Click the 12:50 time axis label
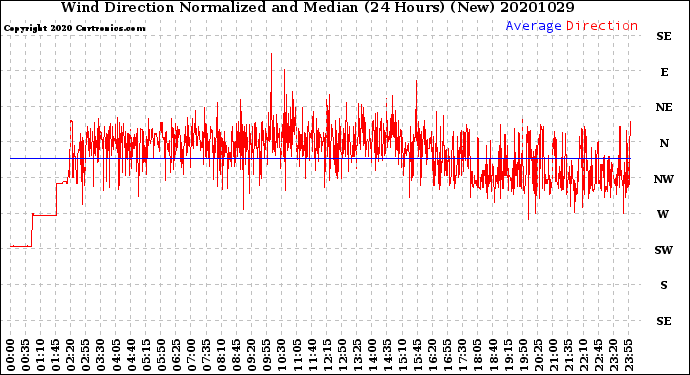The height and width of the screenshot is (375, 690). (x=342, y=355)
